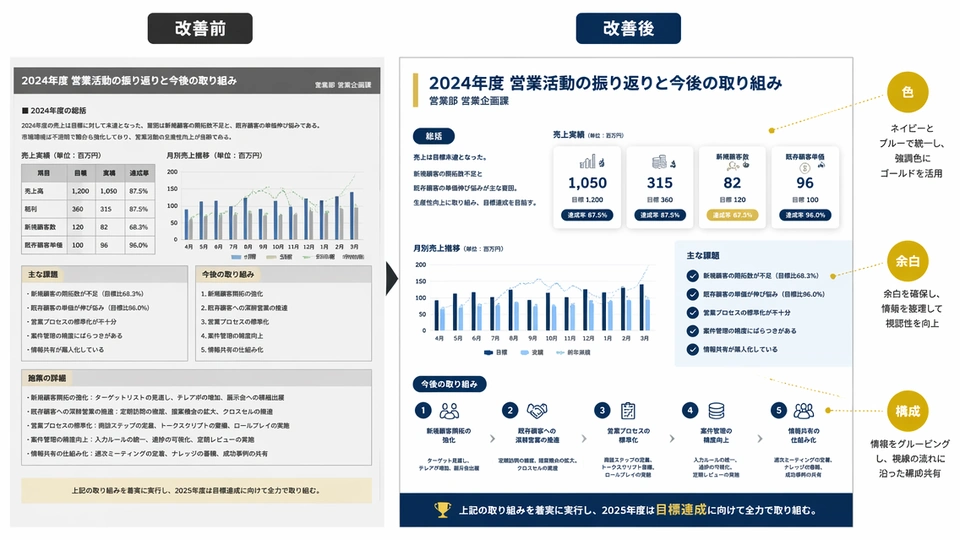Click the chevron after 新規顧客開拓の強化 step

[492, 438]
